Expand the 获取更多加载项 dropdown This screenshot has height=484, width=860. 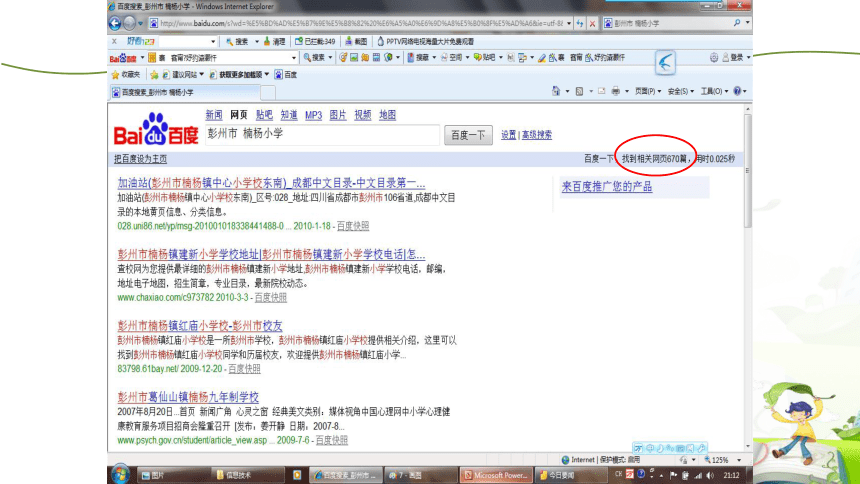pyautogui.click(x=267, y=75)
